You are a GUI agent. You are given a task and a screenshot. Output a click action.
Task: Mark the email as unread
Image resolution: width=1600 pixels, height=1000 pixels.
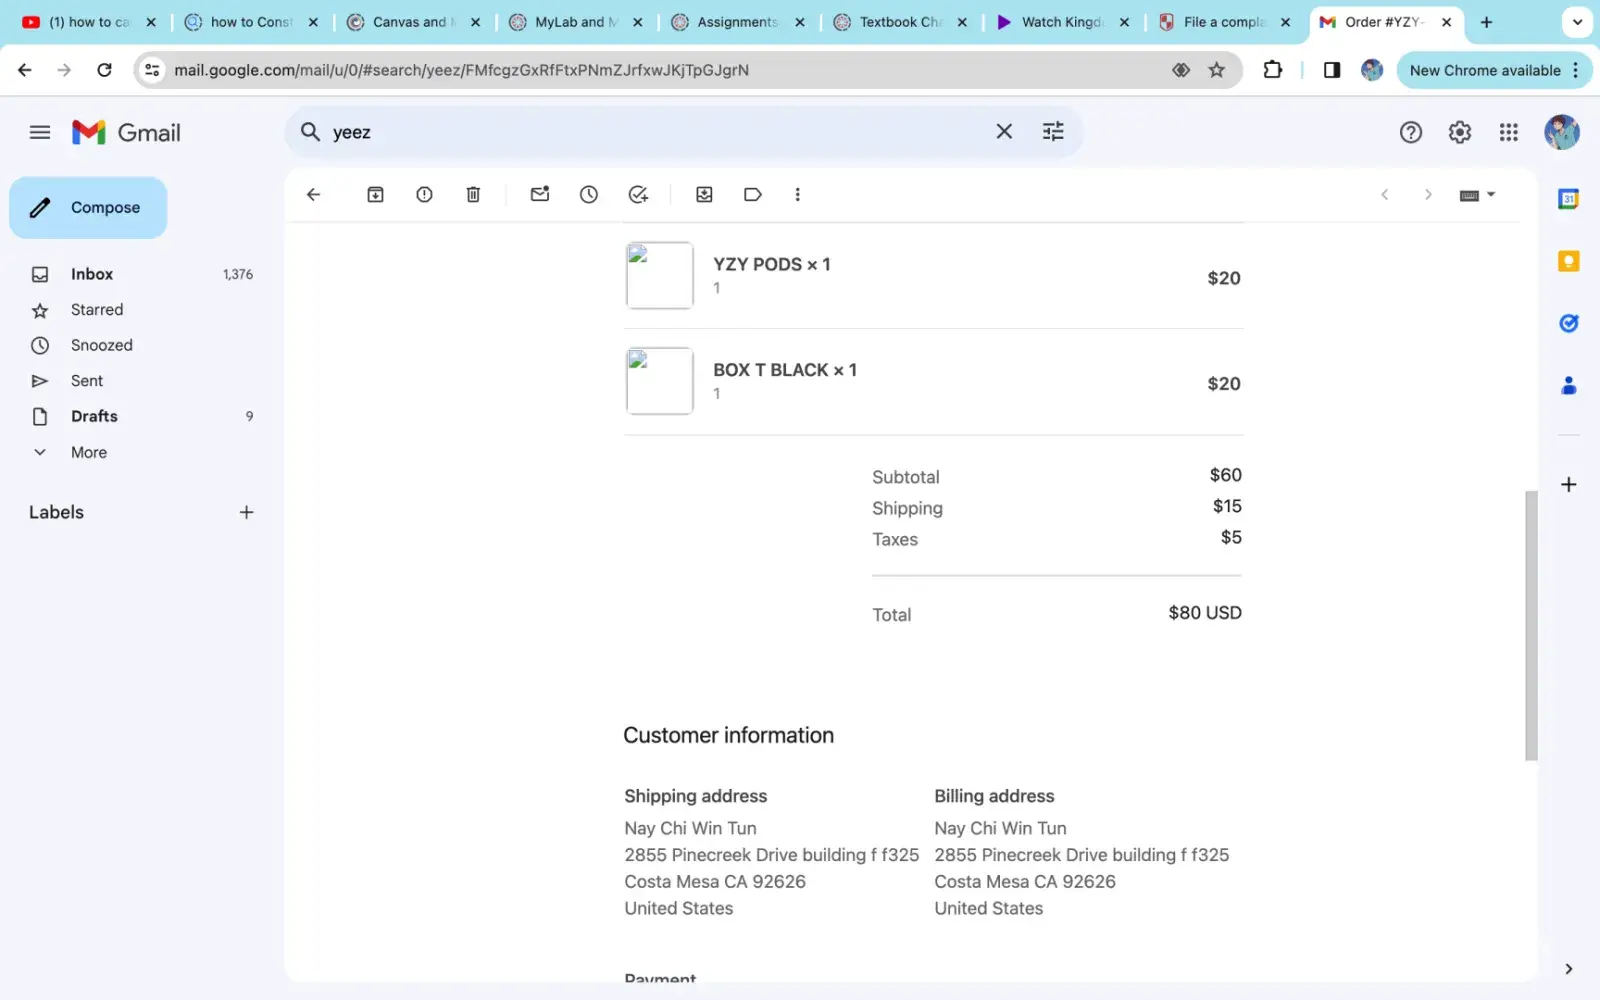pyautogui.click(x=540, y=195)
